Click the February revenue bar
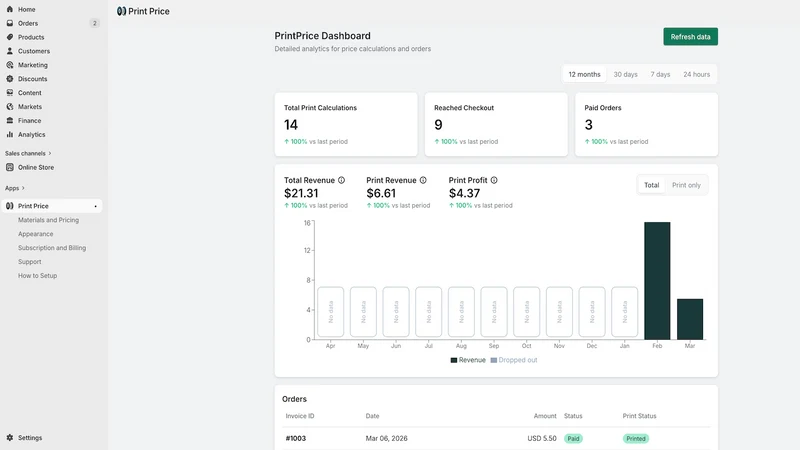 657,281
